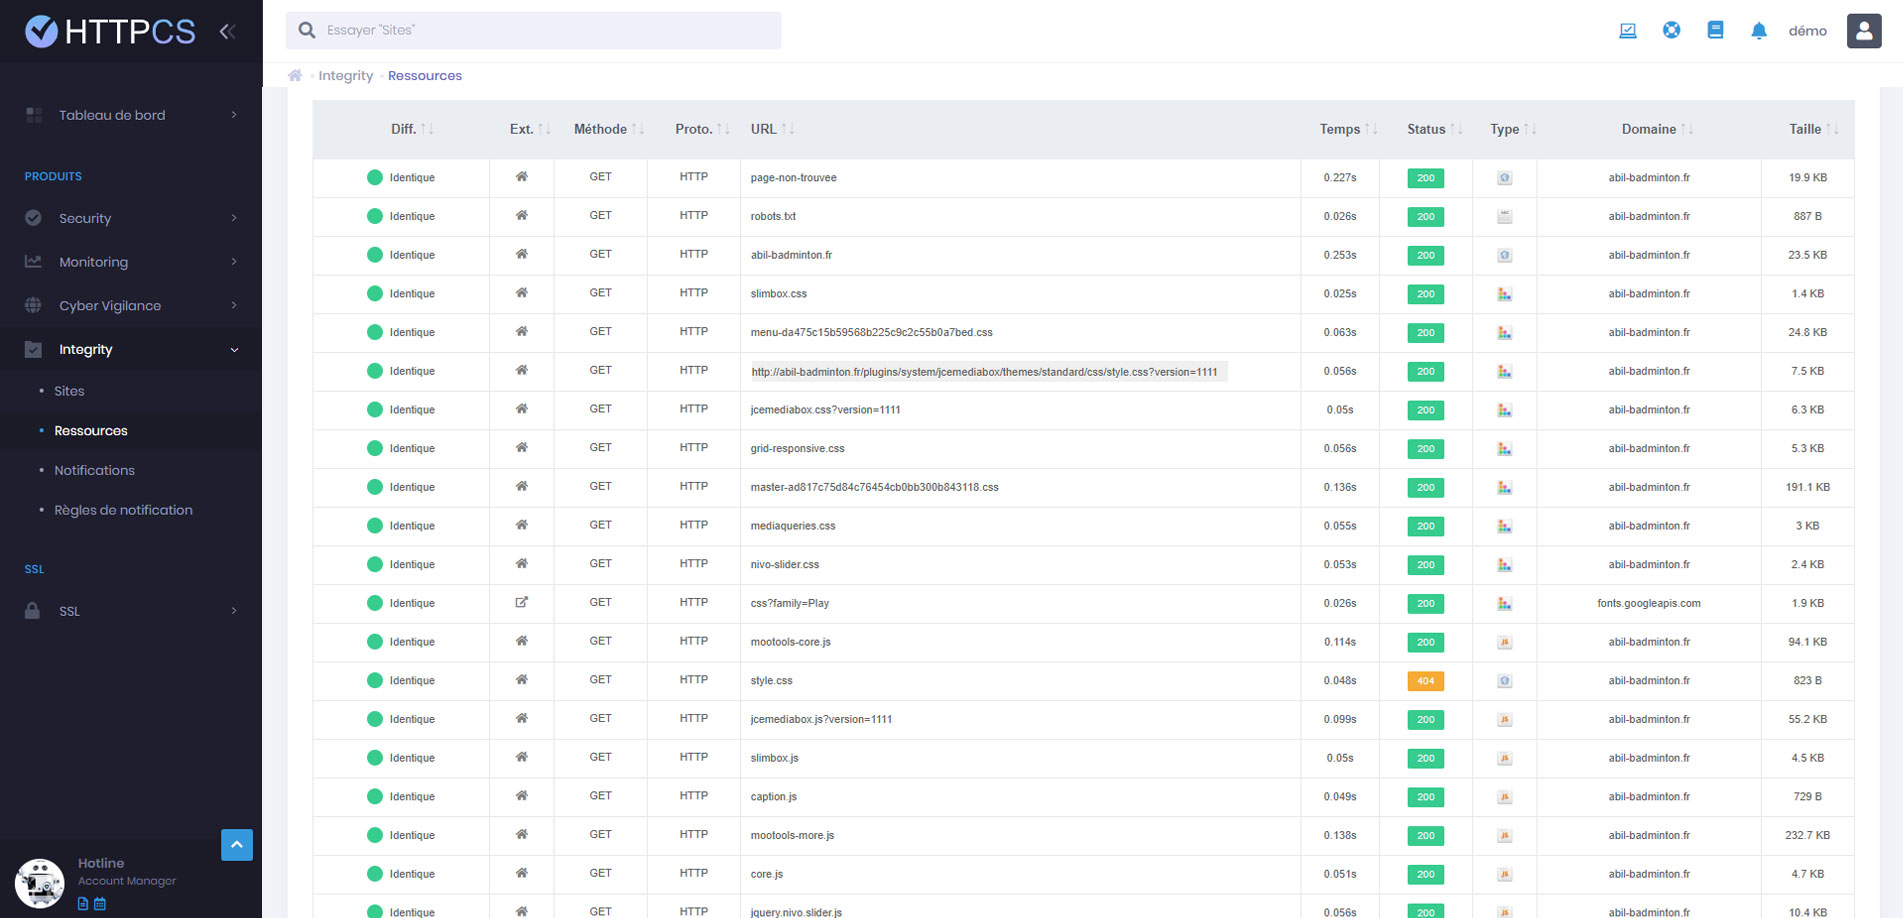The image size is (1903, 918).
Task: Click the calendar icon under Account Manager
Action: pyautogui.click(x=99, y=903)
